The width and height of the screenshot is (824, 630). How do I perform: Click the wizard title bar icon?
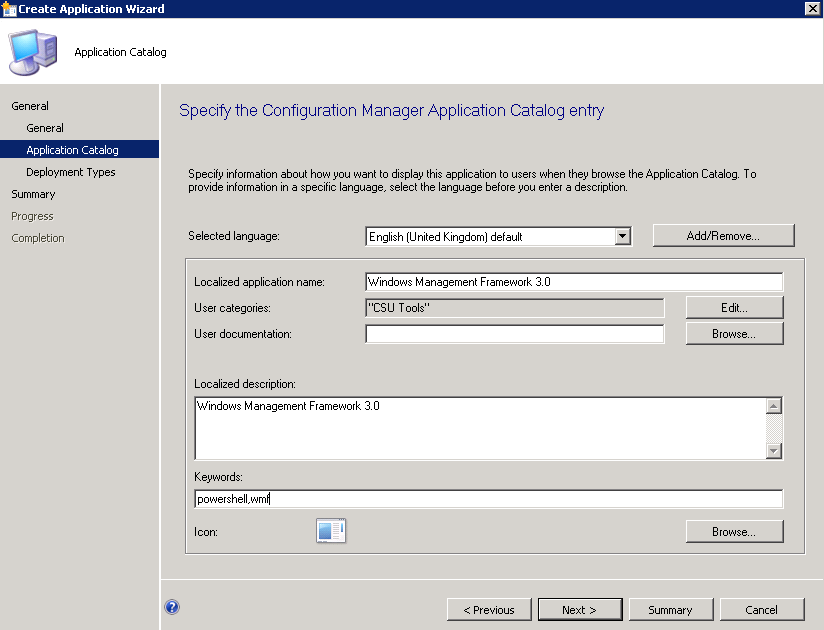[x=9, y=9]
